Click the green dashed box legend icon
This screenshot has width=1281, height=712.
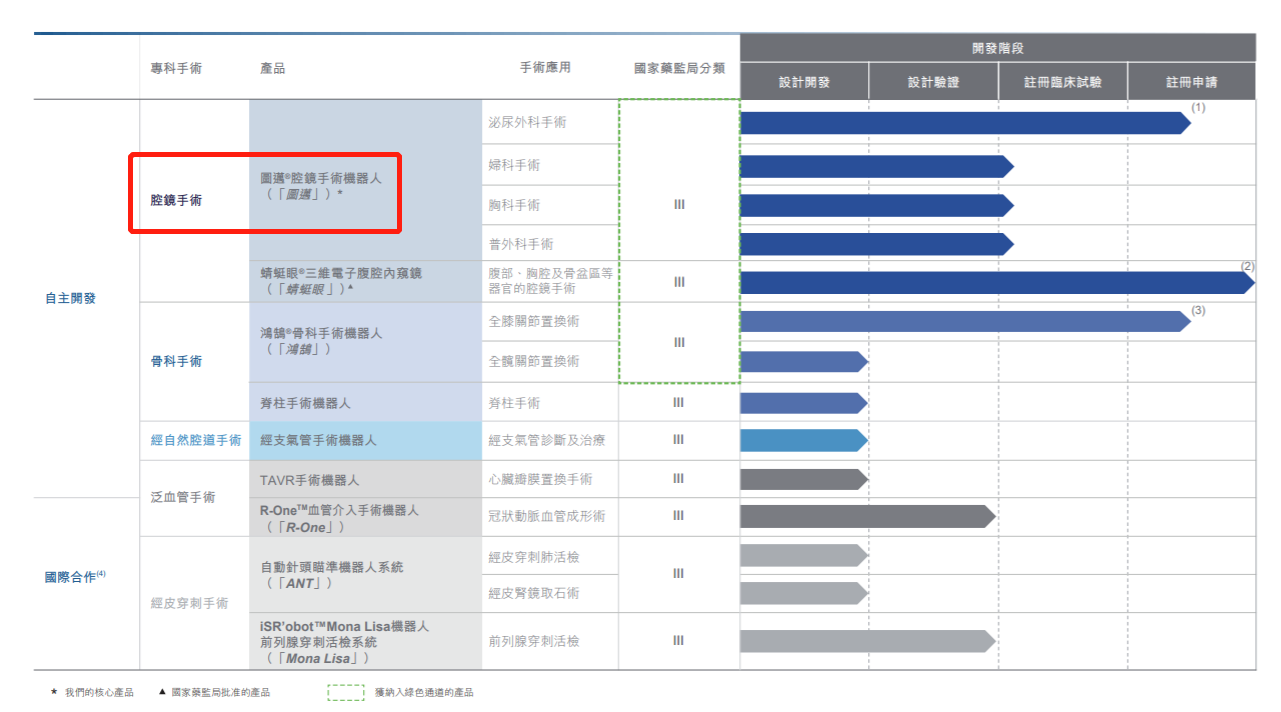[345, 692]
